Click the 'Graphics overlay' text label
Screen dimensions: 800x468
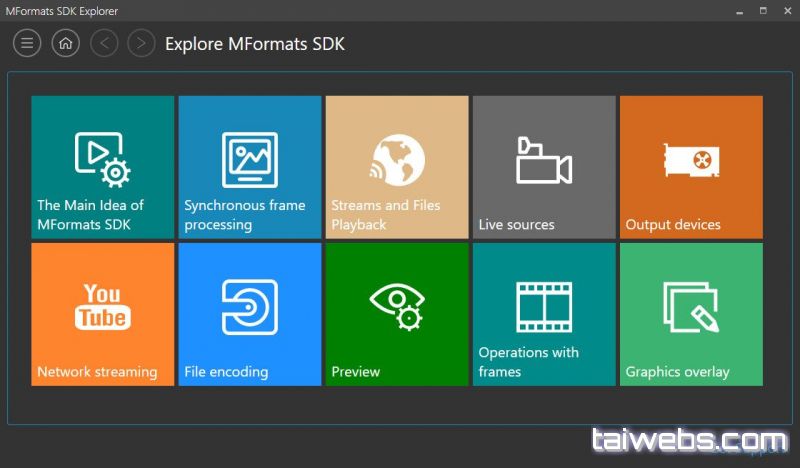[677, 372]
